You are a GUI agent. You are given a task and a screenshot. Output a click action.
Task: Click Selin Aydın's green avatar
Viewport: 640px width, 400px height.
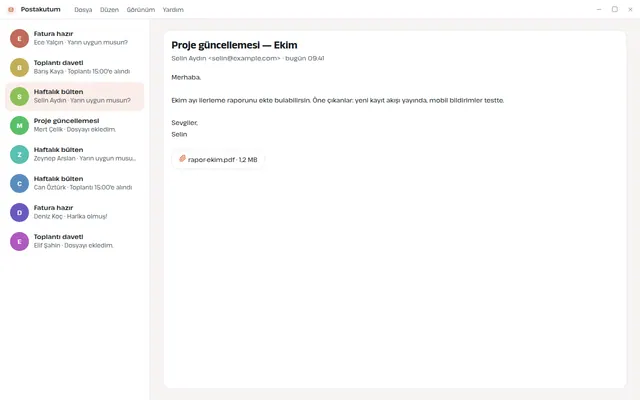tap(19, 96)
